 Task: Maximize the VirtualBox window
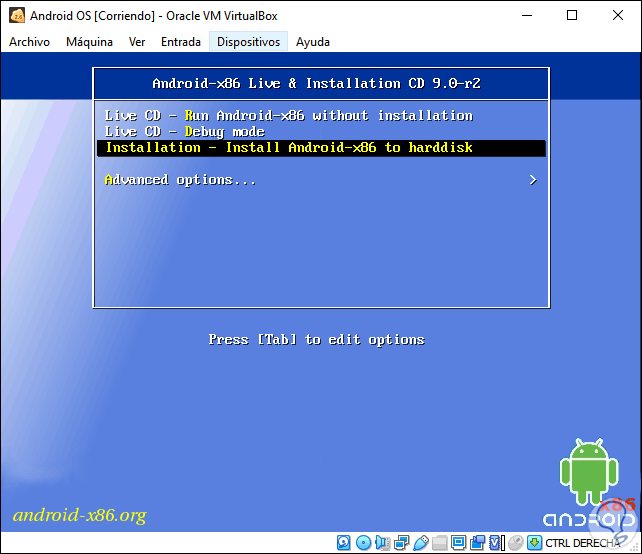pos(572,16)
